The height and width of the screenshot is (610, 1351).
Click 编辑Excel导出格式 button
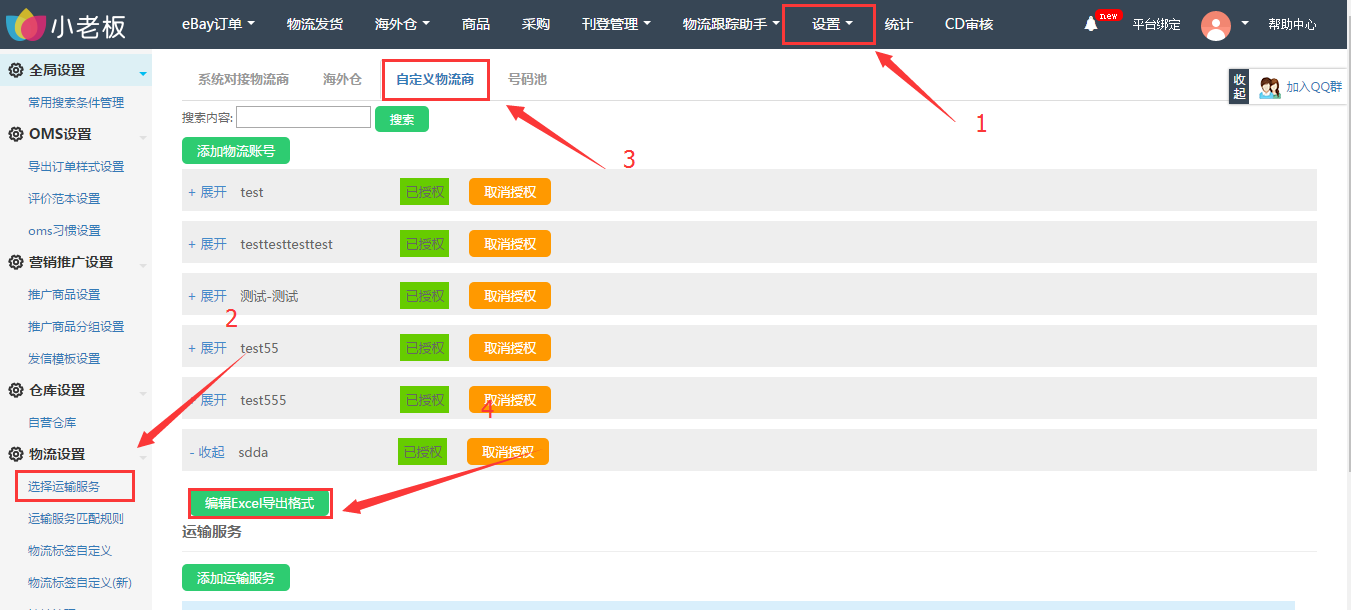coord(260,503)
